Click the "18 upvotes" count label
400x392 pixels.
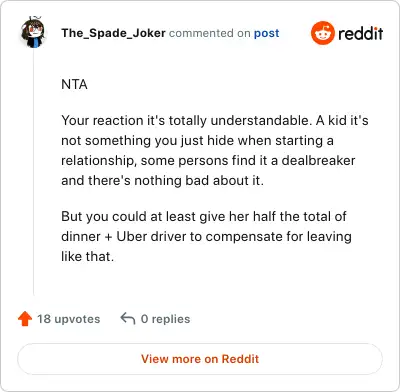click(68, 319)
